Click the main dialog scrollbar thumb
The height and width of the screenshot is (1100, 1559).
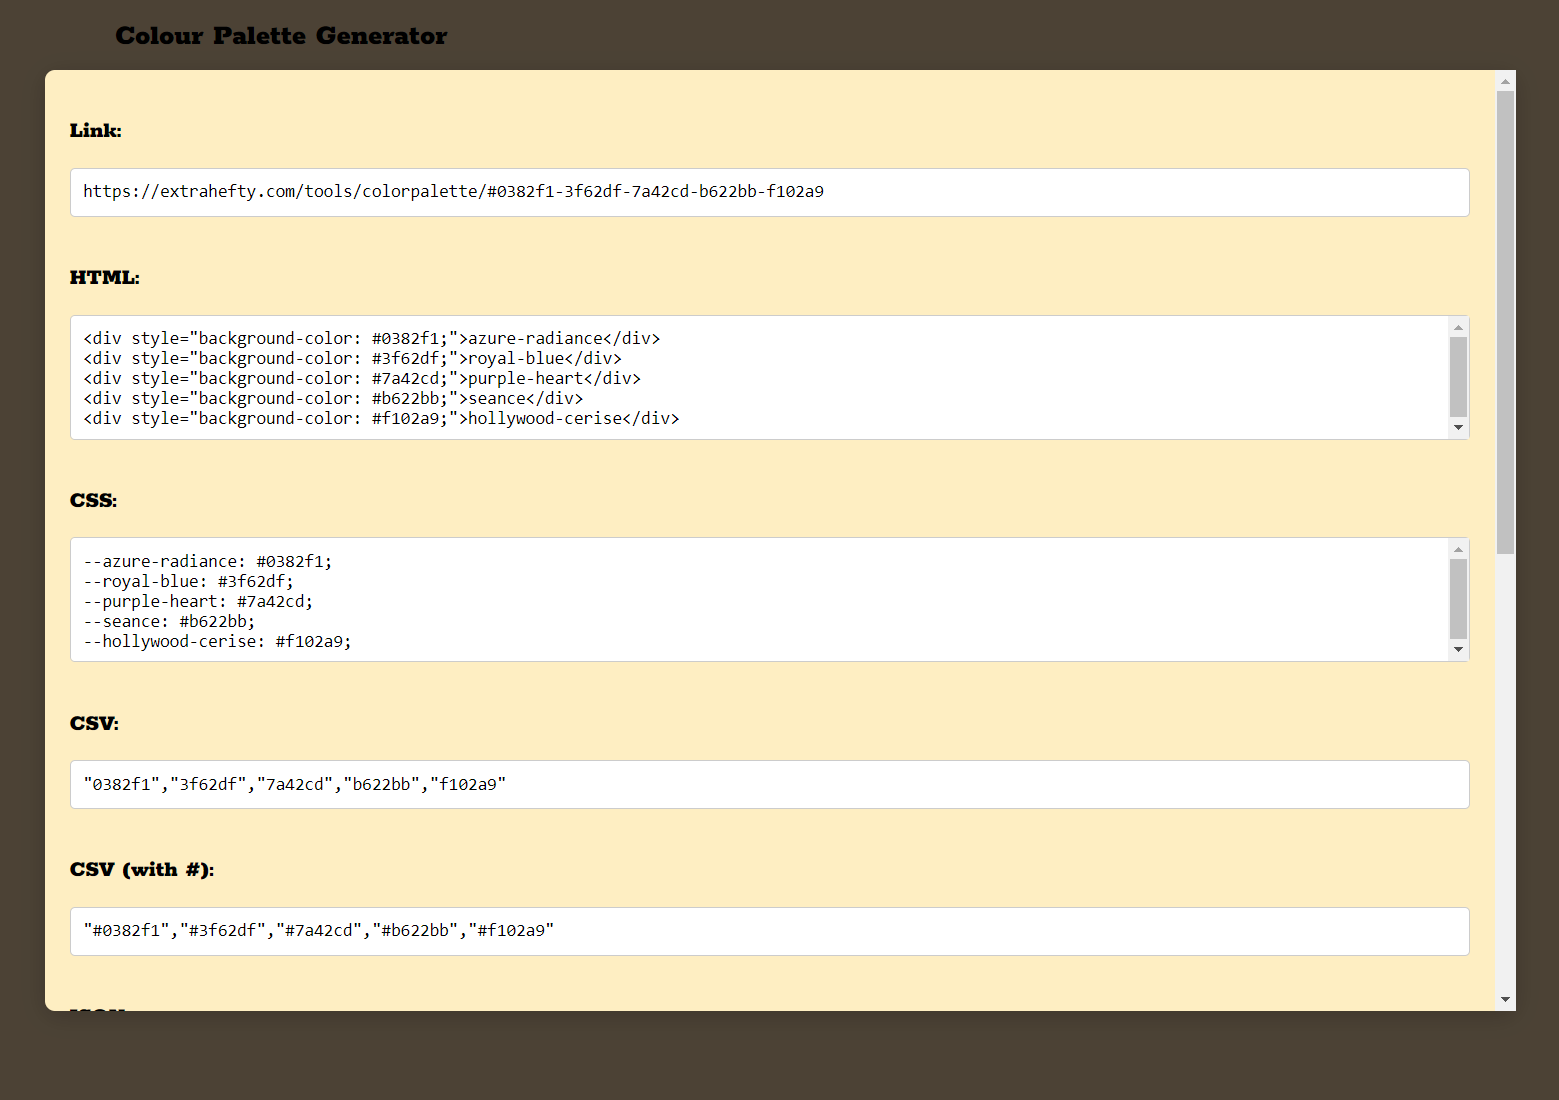pos(1505,322)
